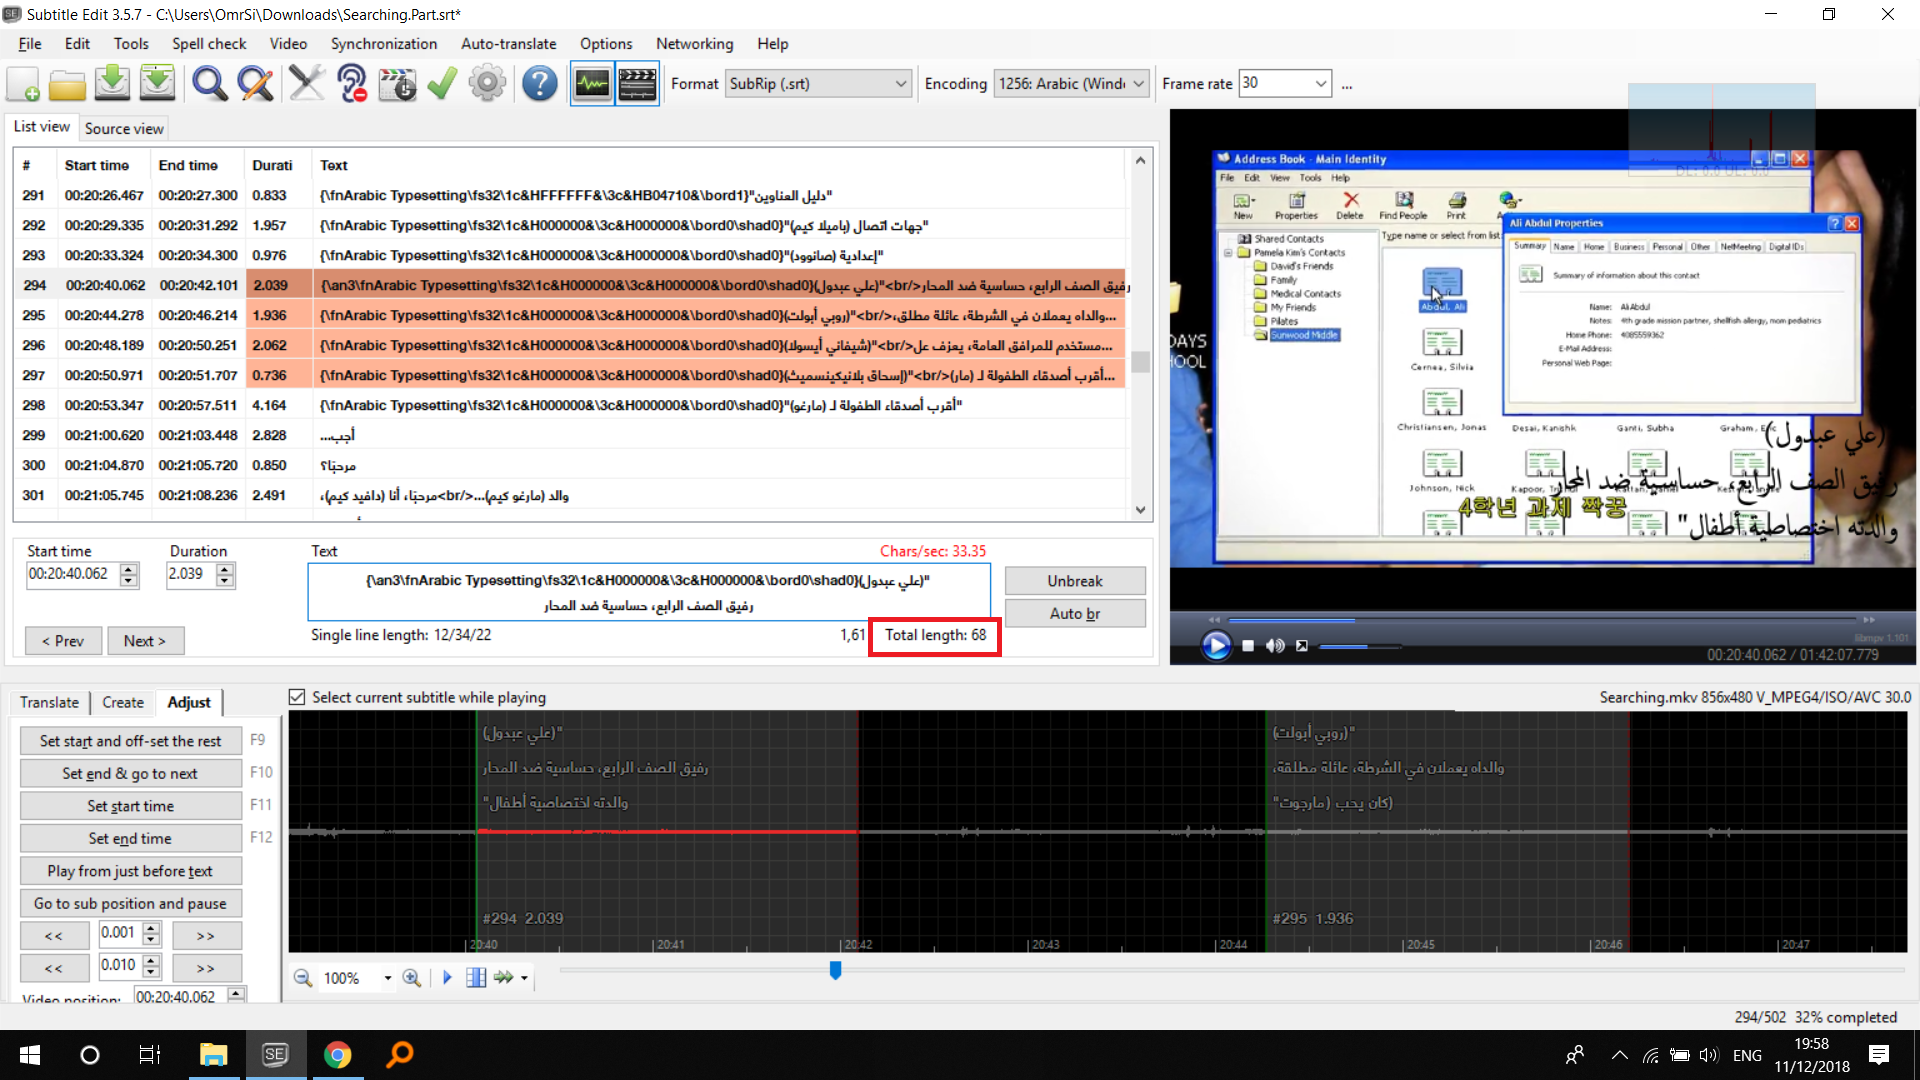Click the Auto br button
1920x1080 pixels.
click(x=1075, y=613)
